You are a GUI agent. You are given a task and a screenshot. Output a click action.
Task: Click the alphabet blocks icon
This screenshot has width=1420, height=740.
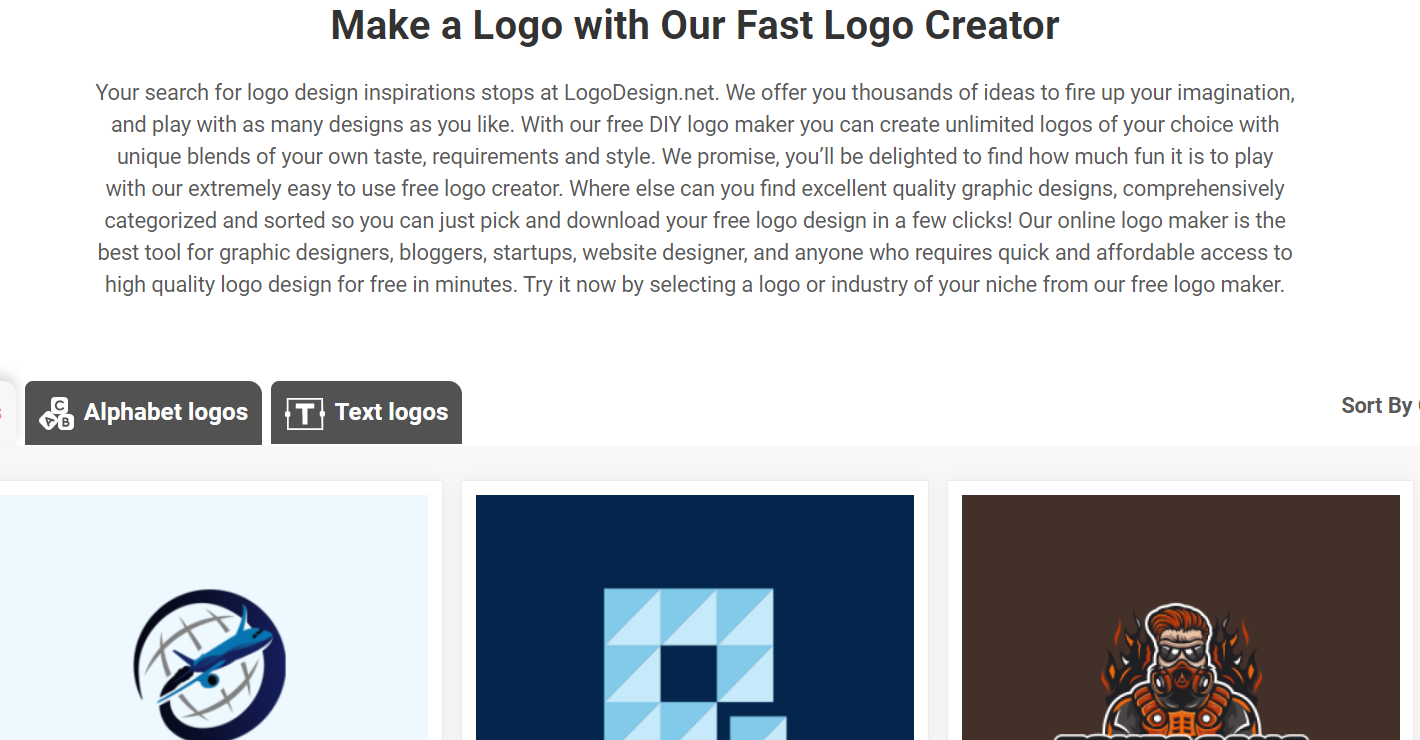(56, 413)
